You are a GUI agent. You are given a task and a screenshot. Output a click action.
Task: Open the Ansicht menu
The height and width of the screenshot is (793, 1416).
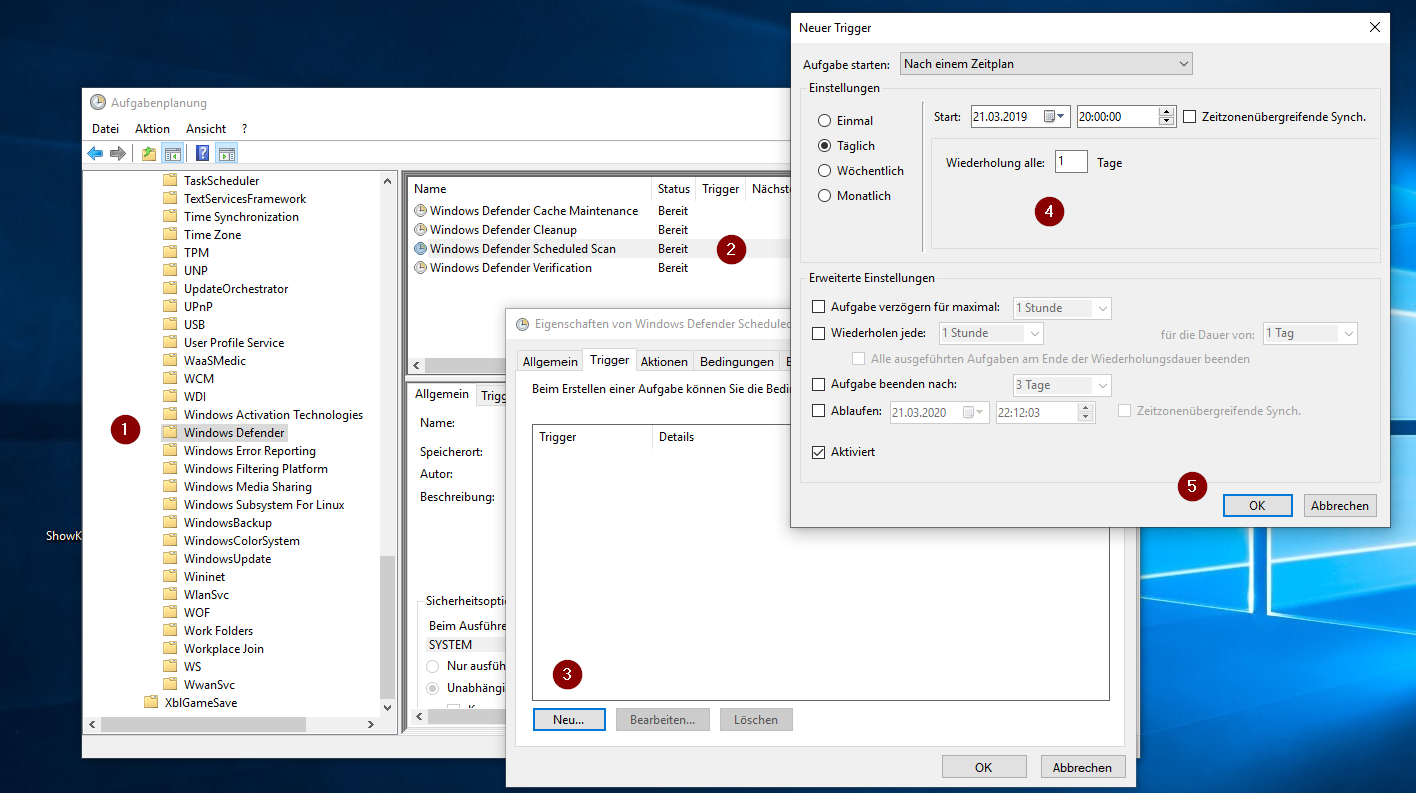click(x=206, y=129)
